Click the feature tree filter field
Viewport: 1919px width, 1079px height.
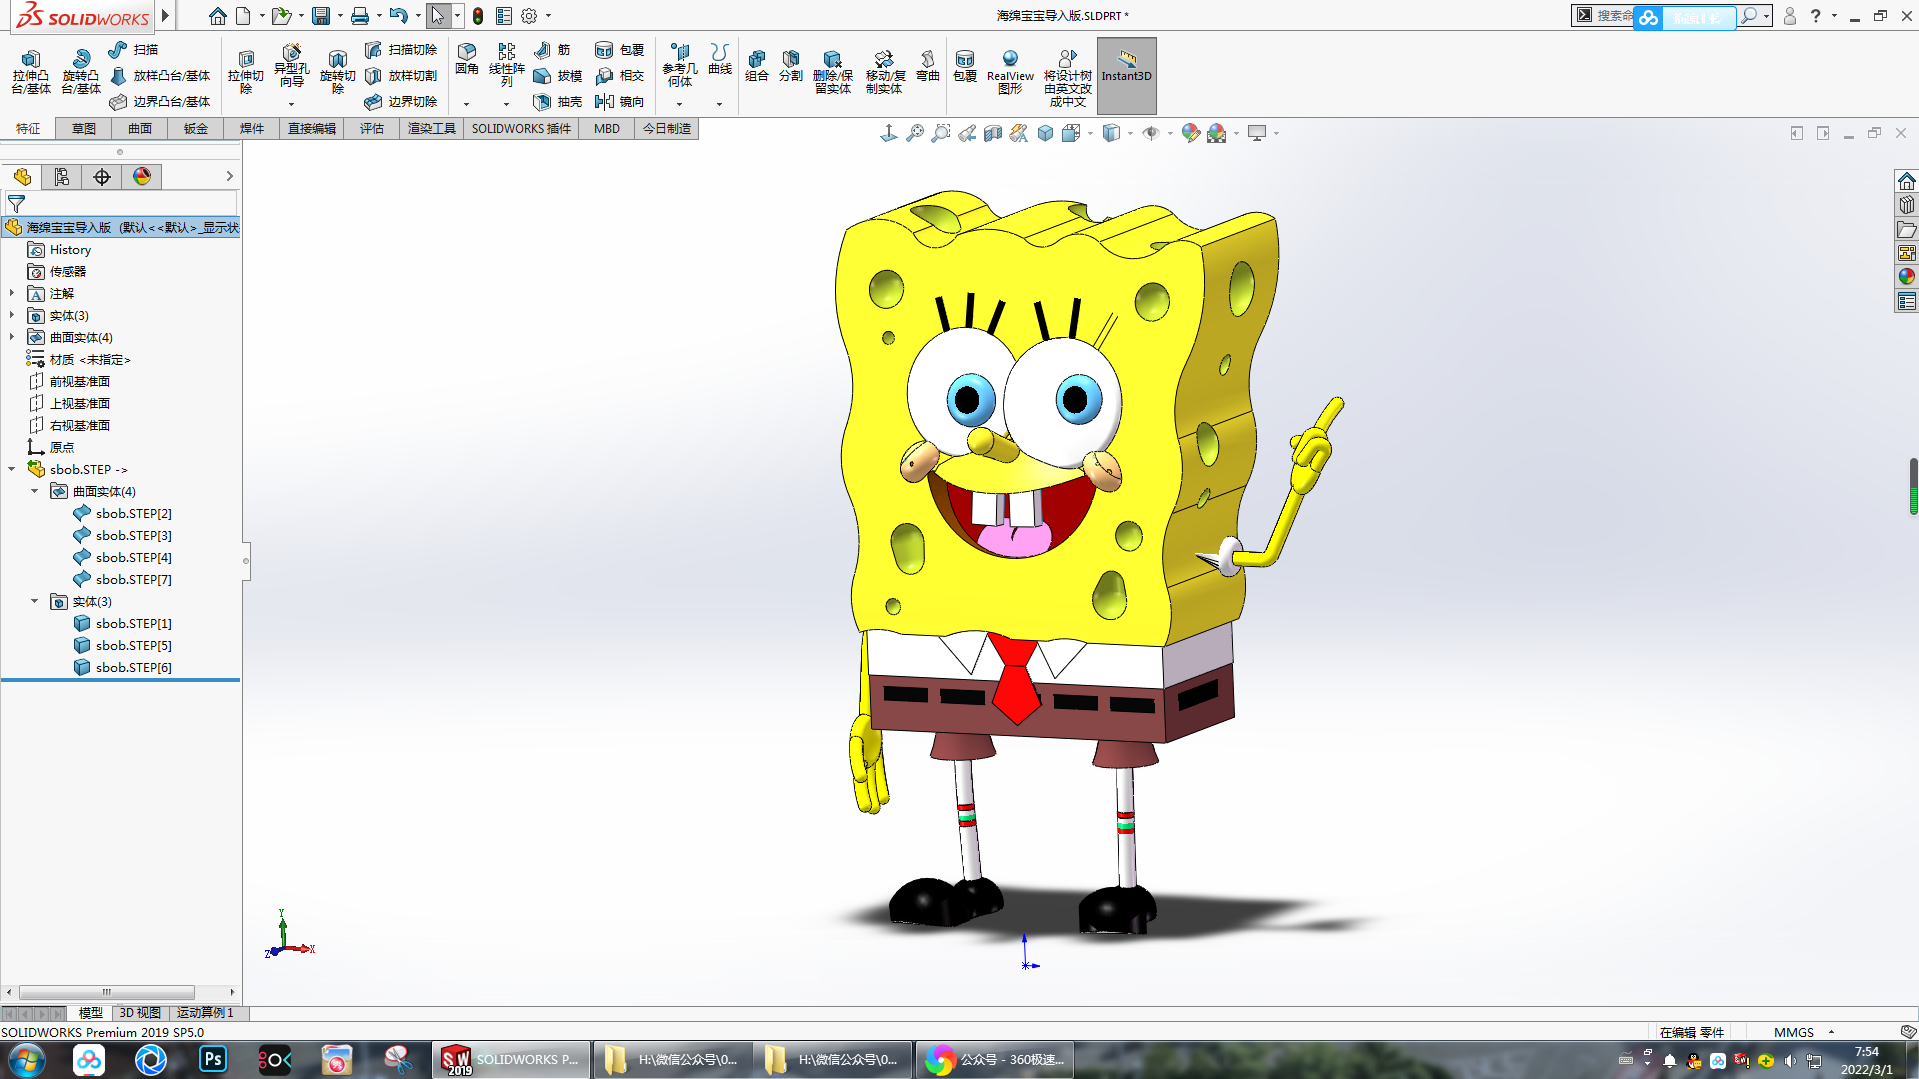coord(121,204)
